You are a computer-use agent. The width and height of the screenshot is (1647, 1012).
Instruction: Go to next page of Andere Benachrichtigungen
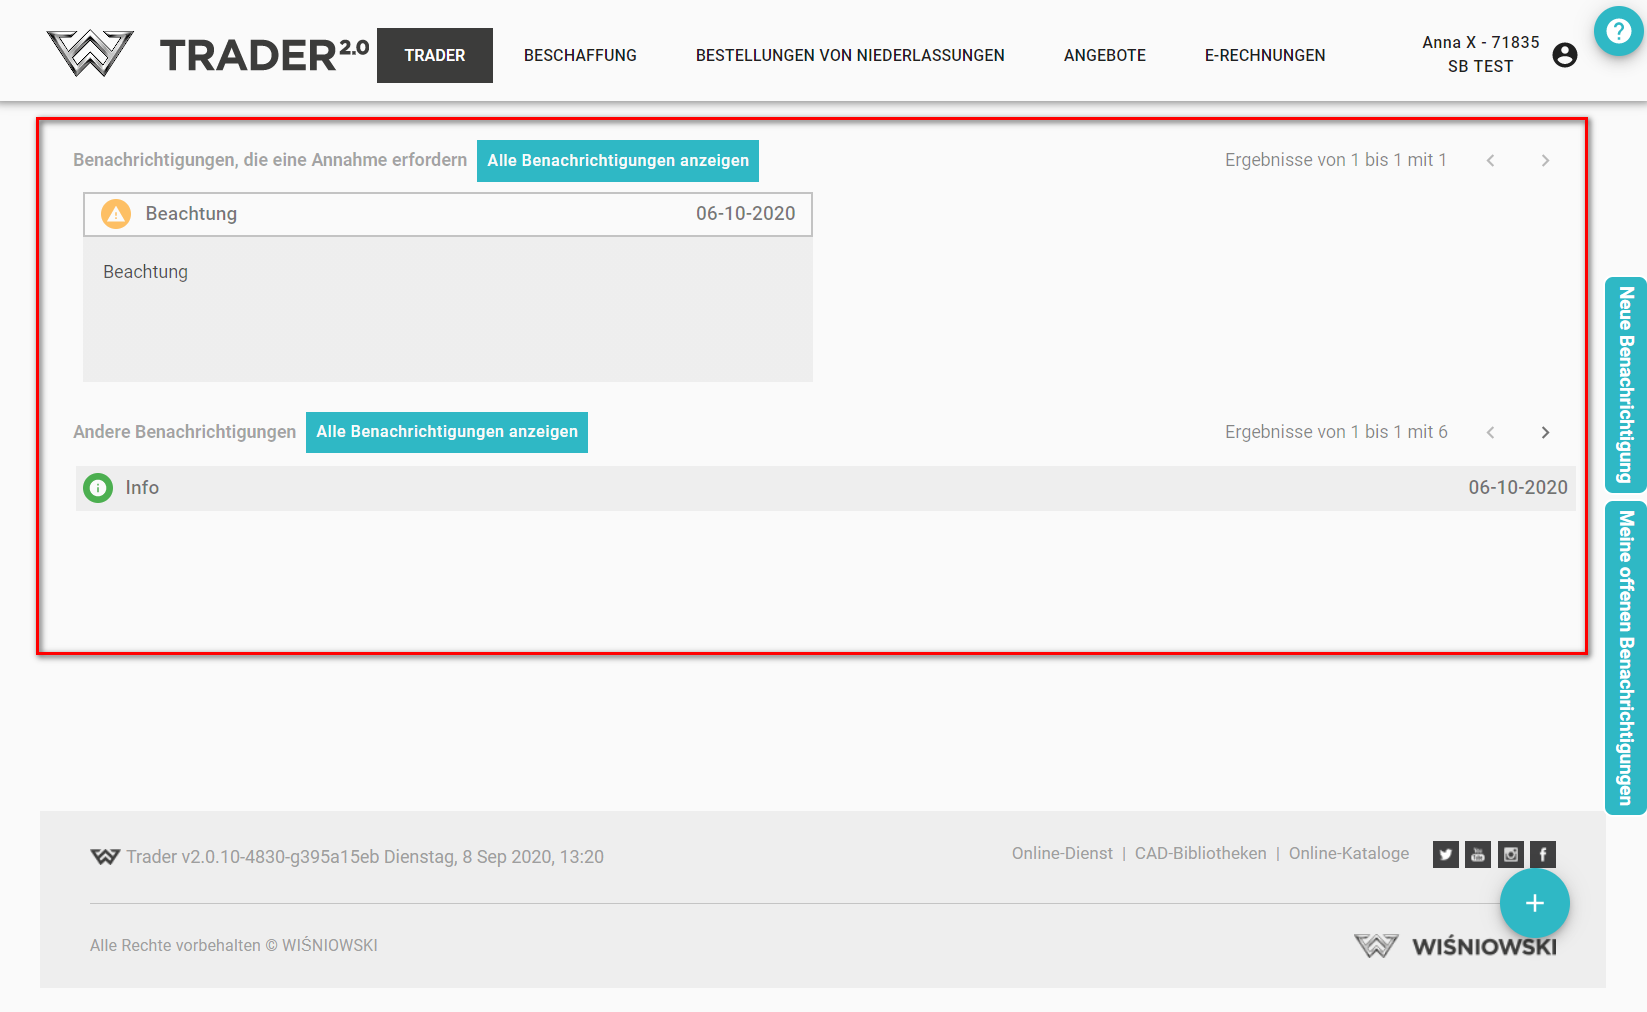pos(1545,432)
